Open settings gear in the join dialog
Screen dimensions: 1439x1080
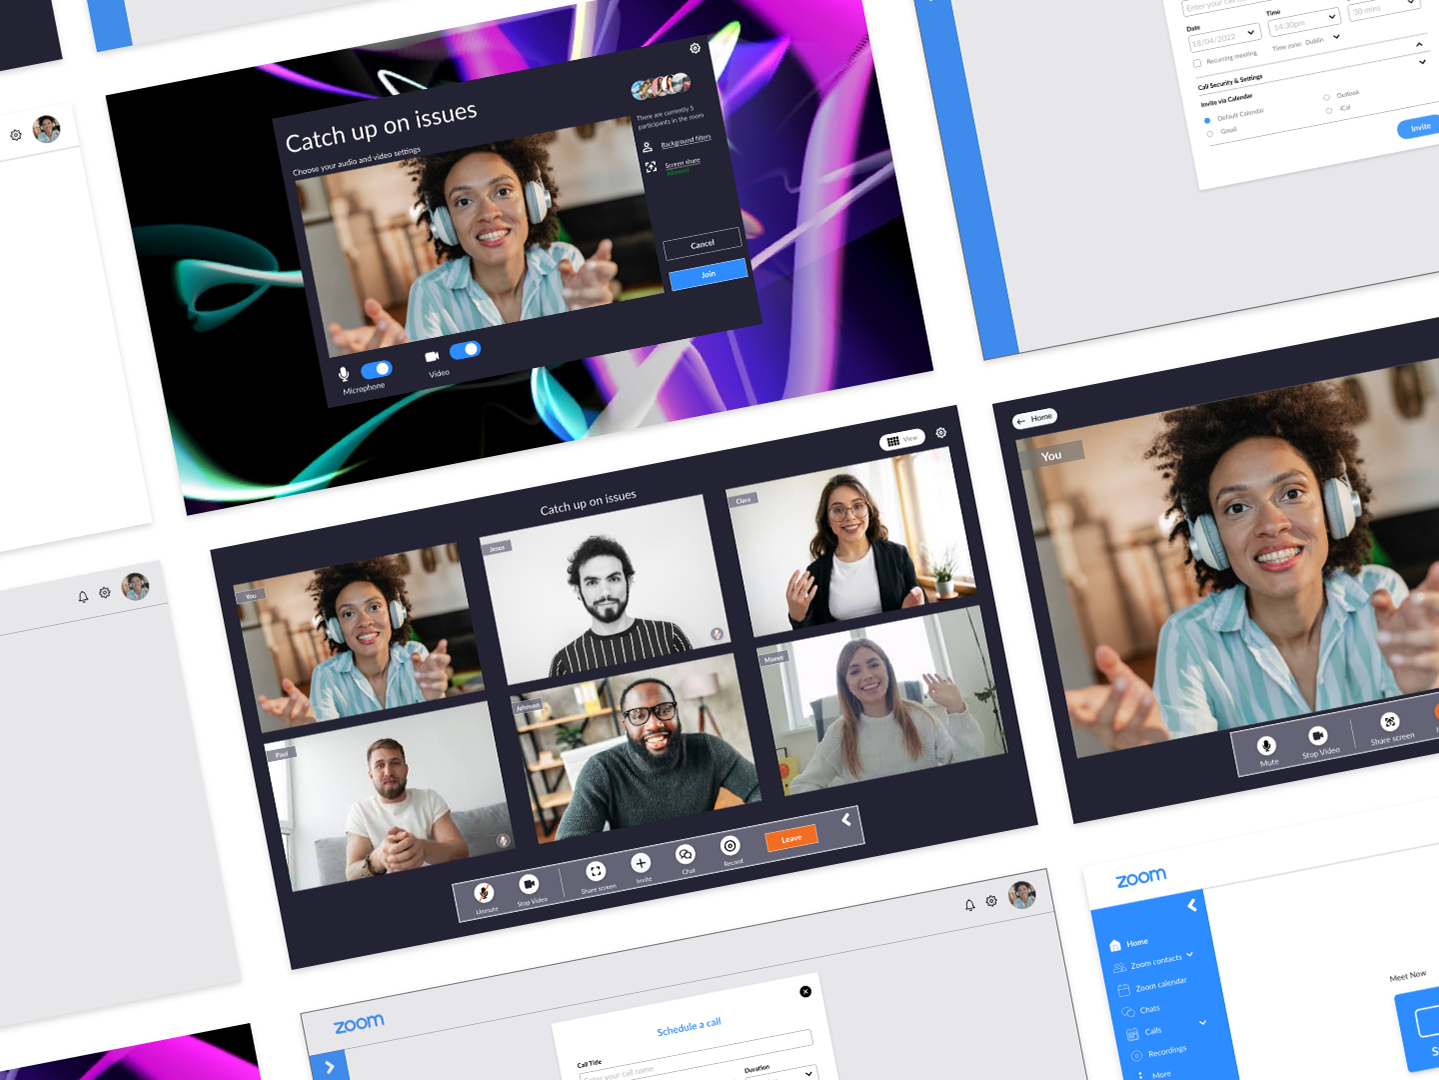(695, 48)
